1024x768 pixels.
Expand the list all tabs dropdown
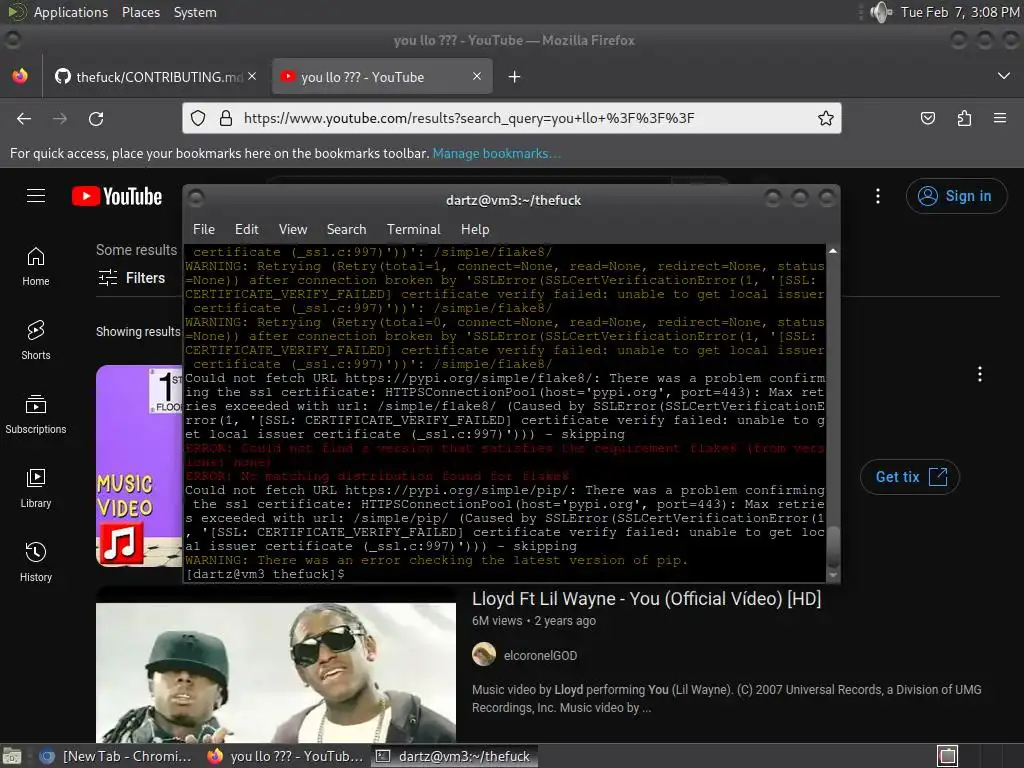point(1004,76)
